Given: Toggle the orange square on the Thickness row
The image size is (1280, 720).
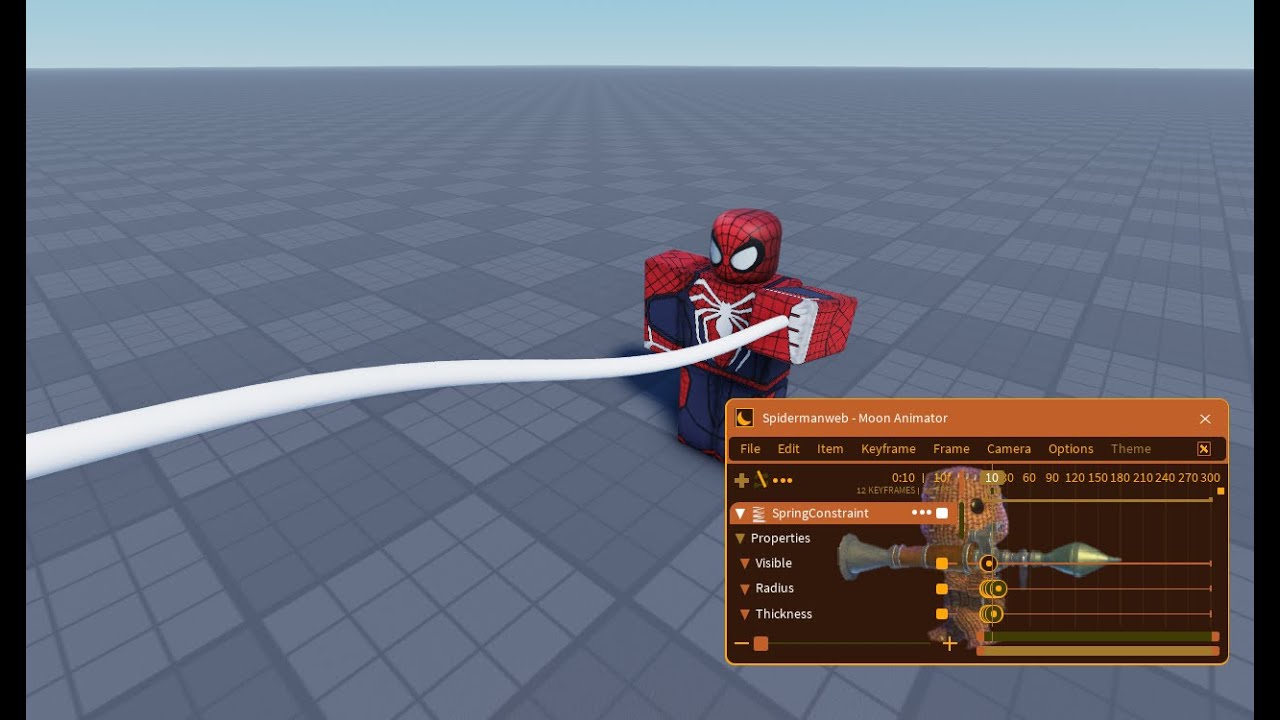Looking at the screenshot, I should [x=942, y=614].
